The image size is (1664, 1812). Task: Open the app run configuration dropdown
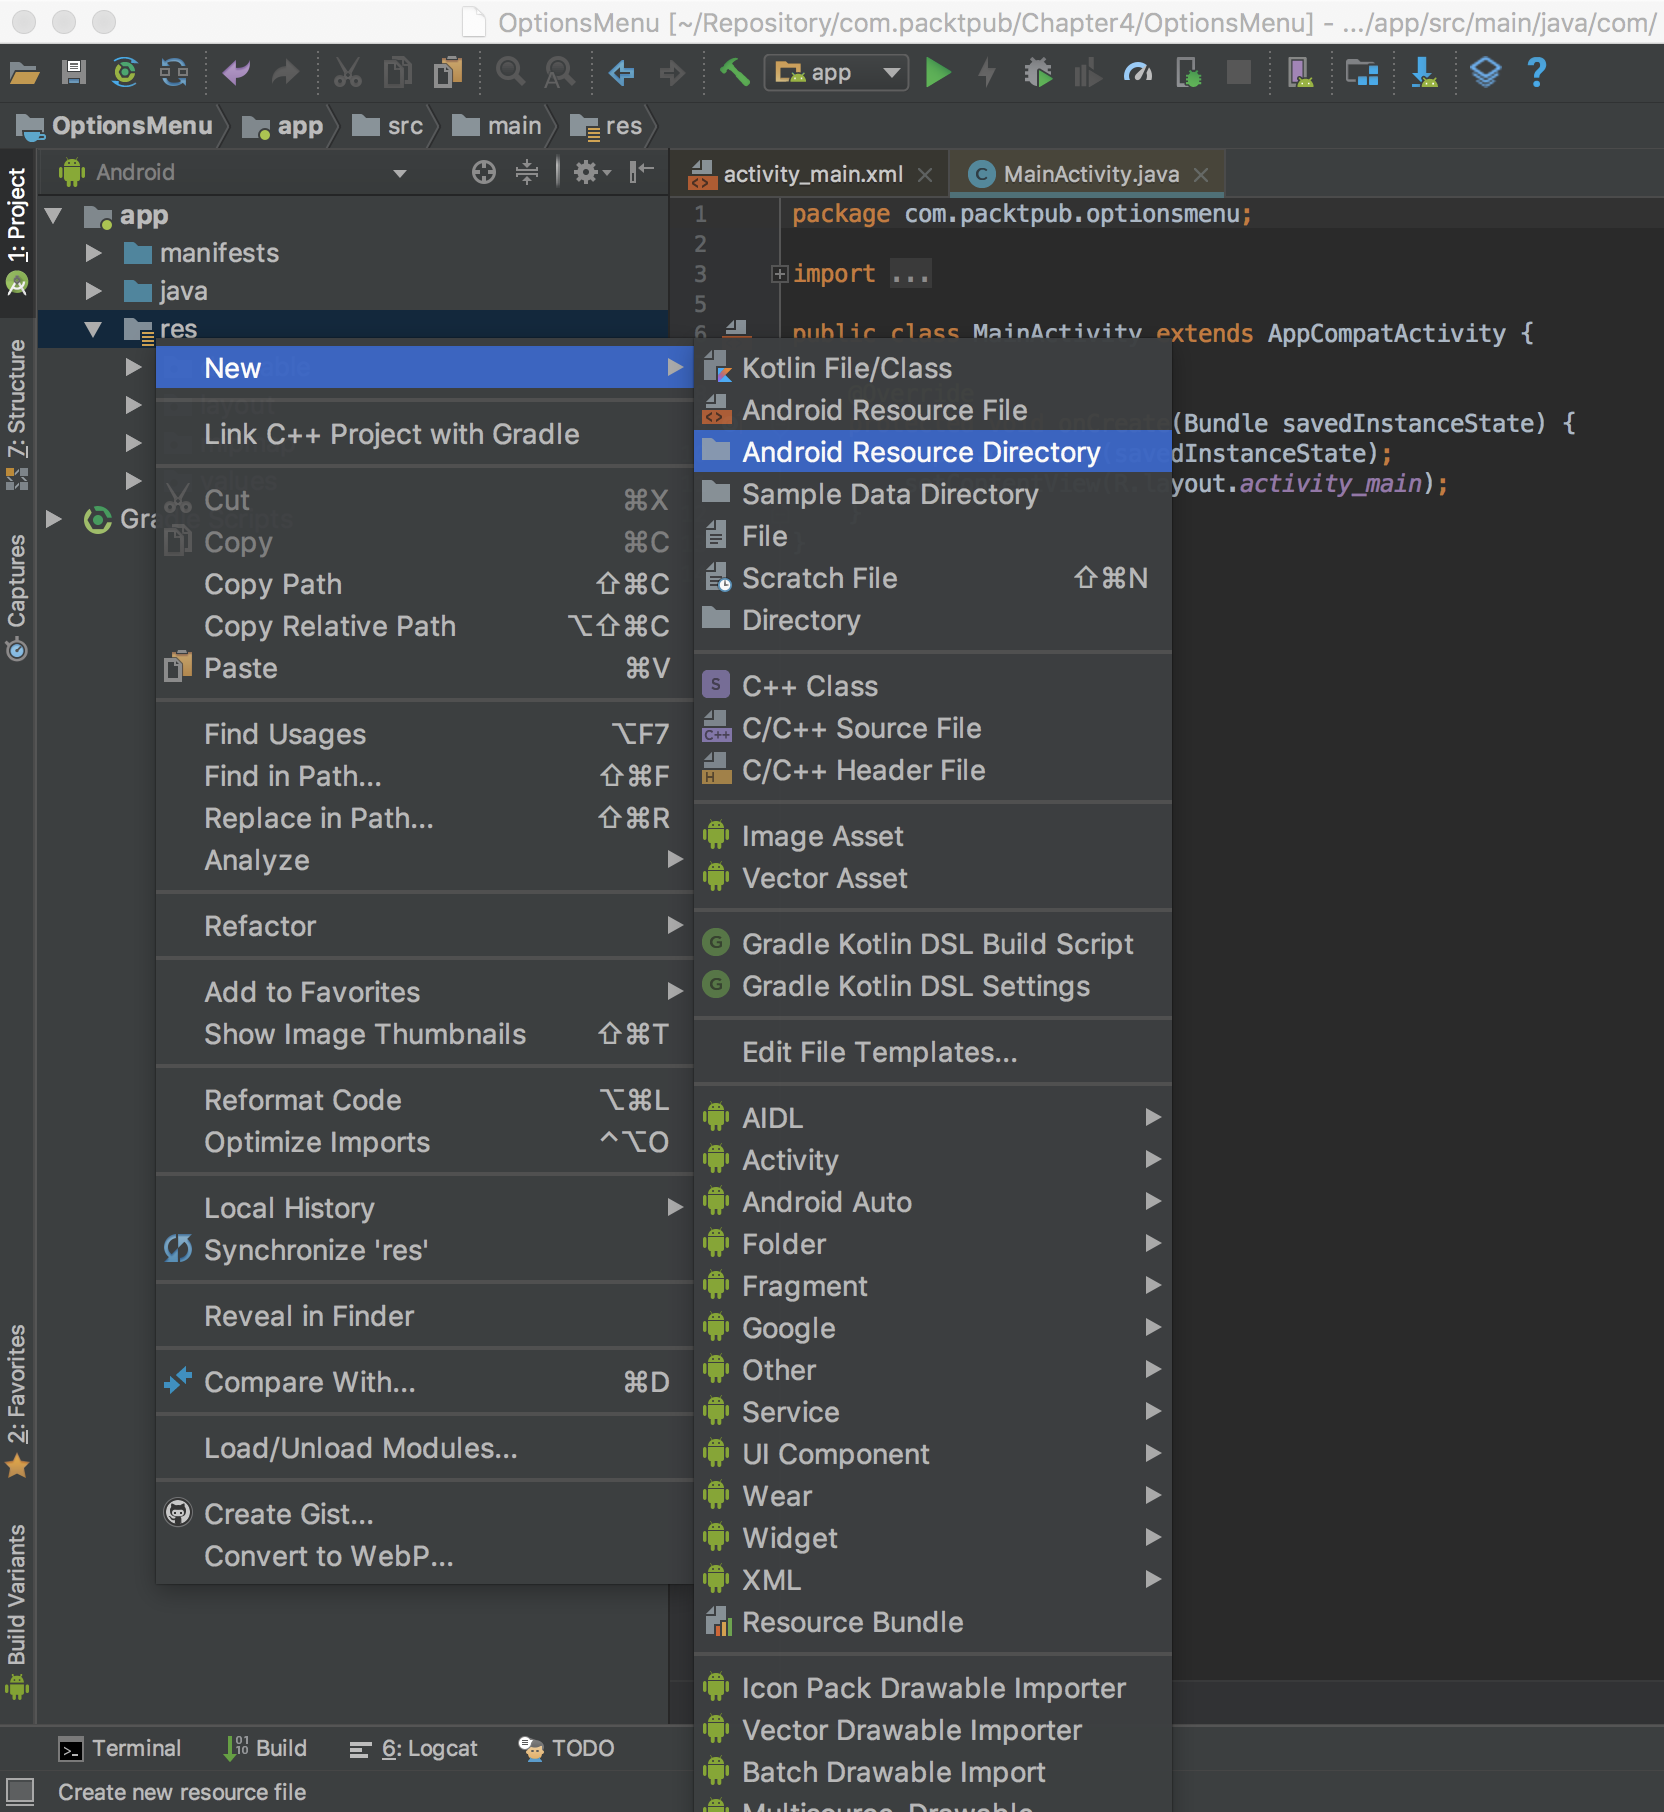pos(836,73)
